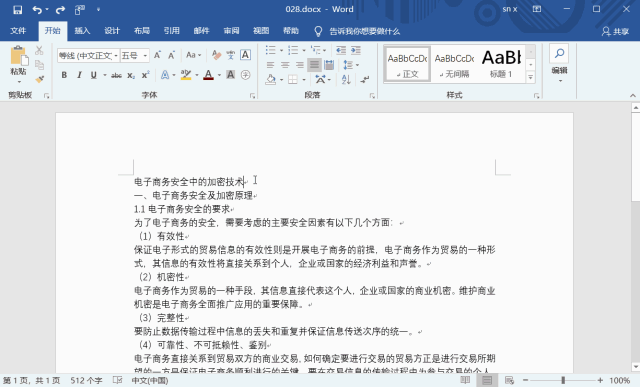
Task: Align the text to the left
Action: coord(270,65)
